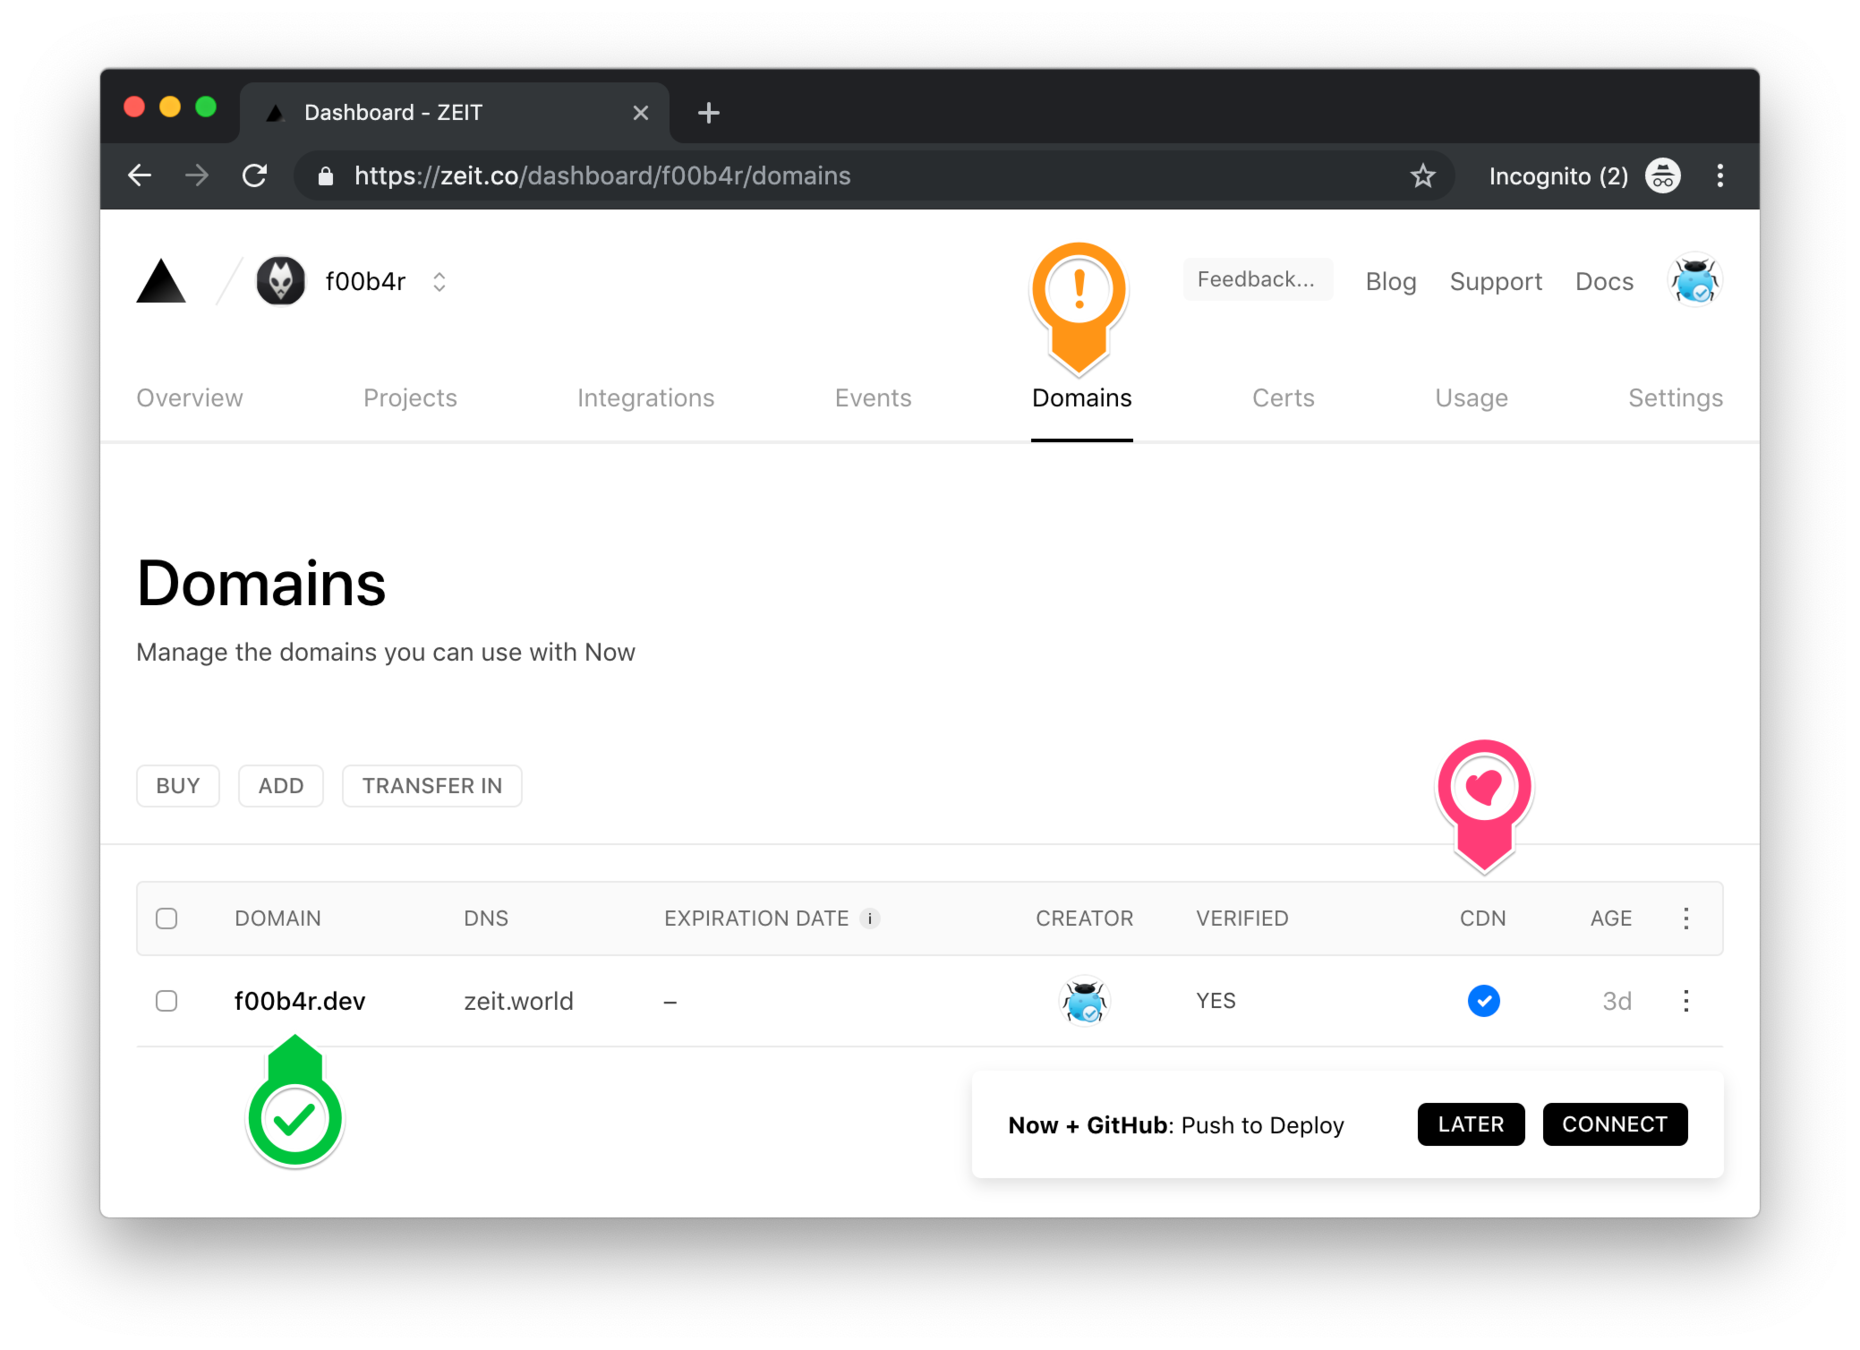The image size is (1860, 1350).
Task: Click the Incognito profile icon
Action: pos(1663,176)
